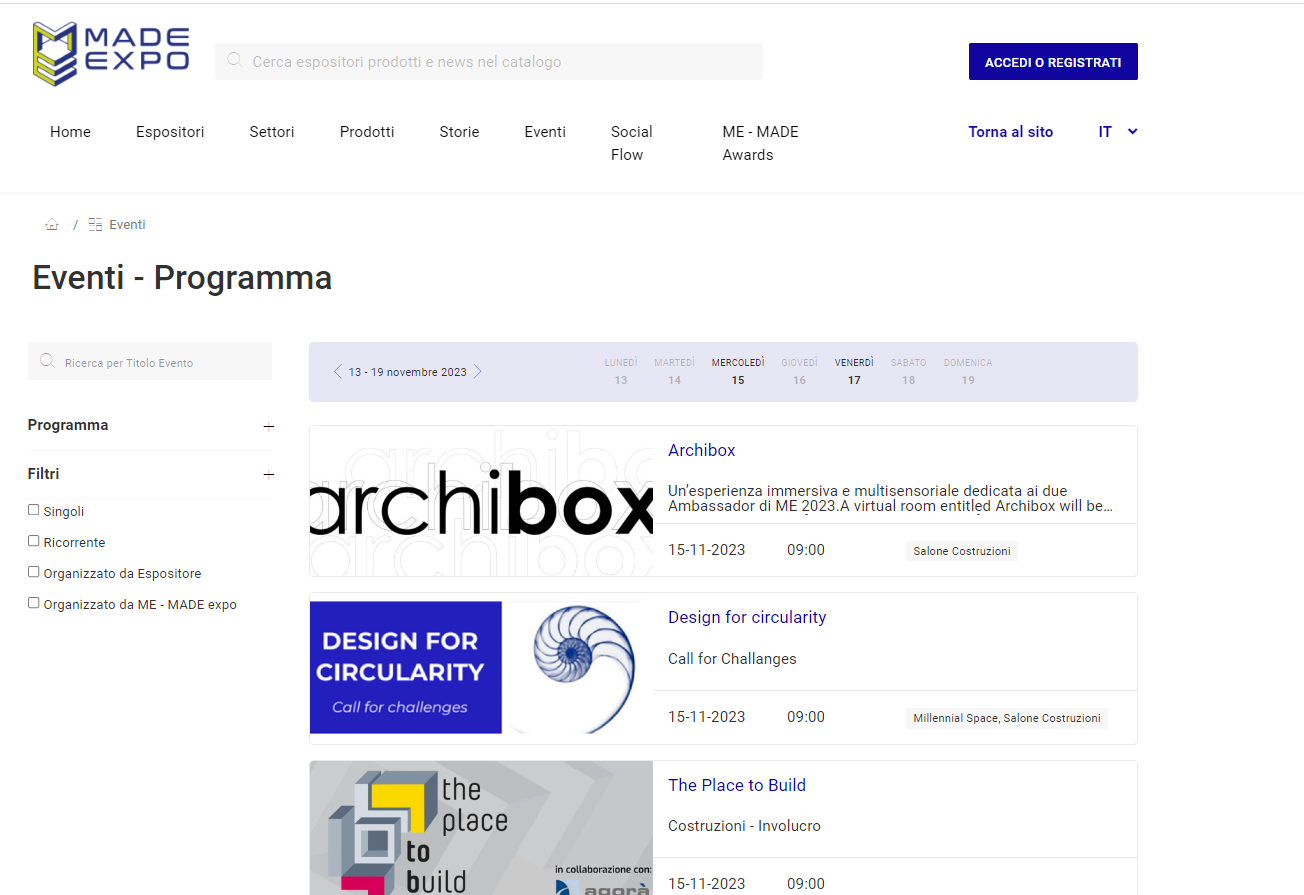Click the Eventi grid icon in breadcrumb
1304x895 pixels.
pos(95,225)
